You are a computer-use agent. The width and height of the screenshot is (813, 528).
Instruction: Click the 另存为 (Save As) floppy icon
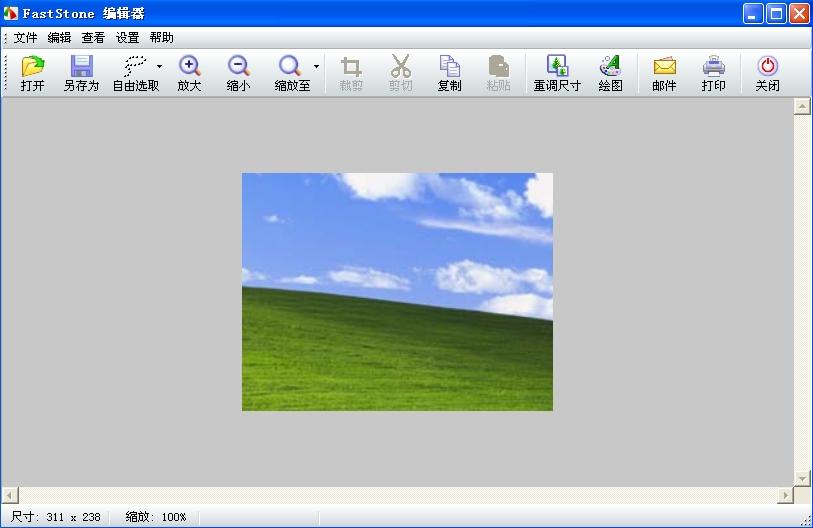[x=81, y=73]
